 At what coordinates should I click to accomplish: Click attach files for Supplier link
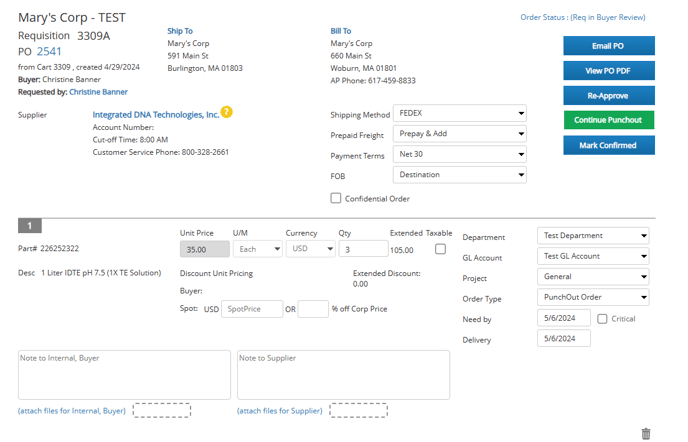click(280, 411)
